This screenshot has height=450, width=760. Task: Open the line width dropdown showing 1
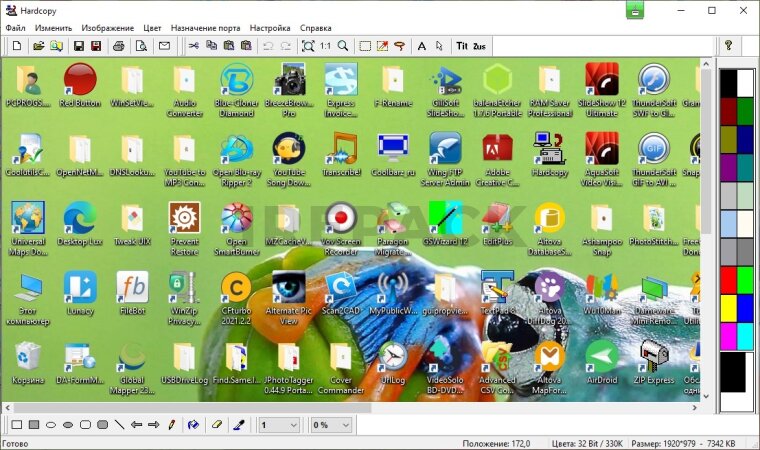pyautogui.click(x=279, y=425)
